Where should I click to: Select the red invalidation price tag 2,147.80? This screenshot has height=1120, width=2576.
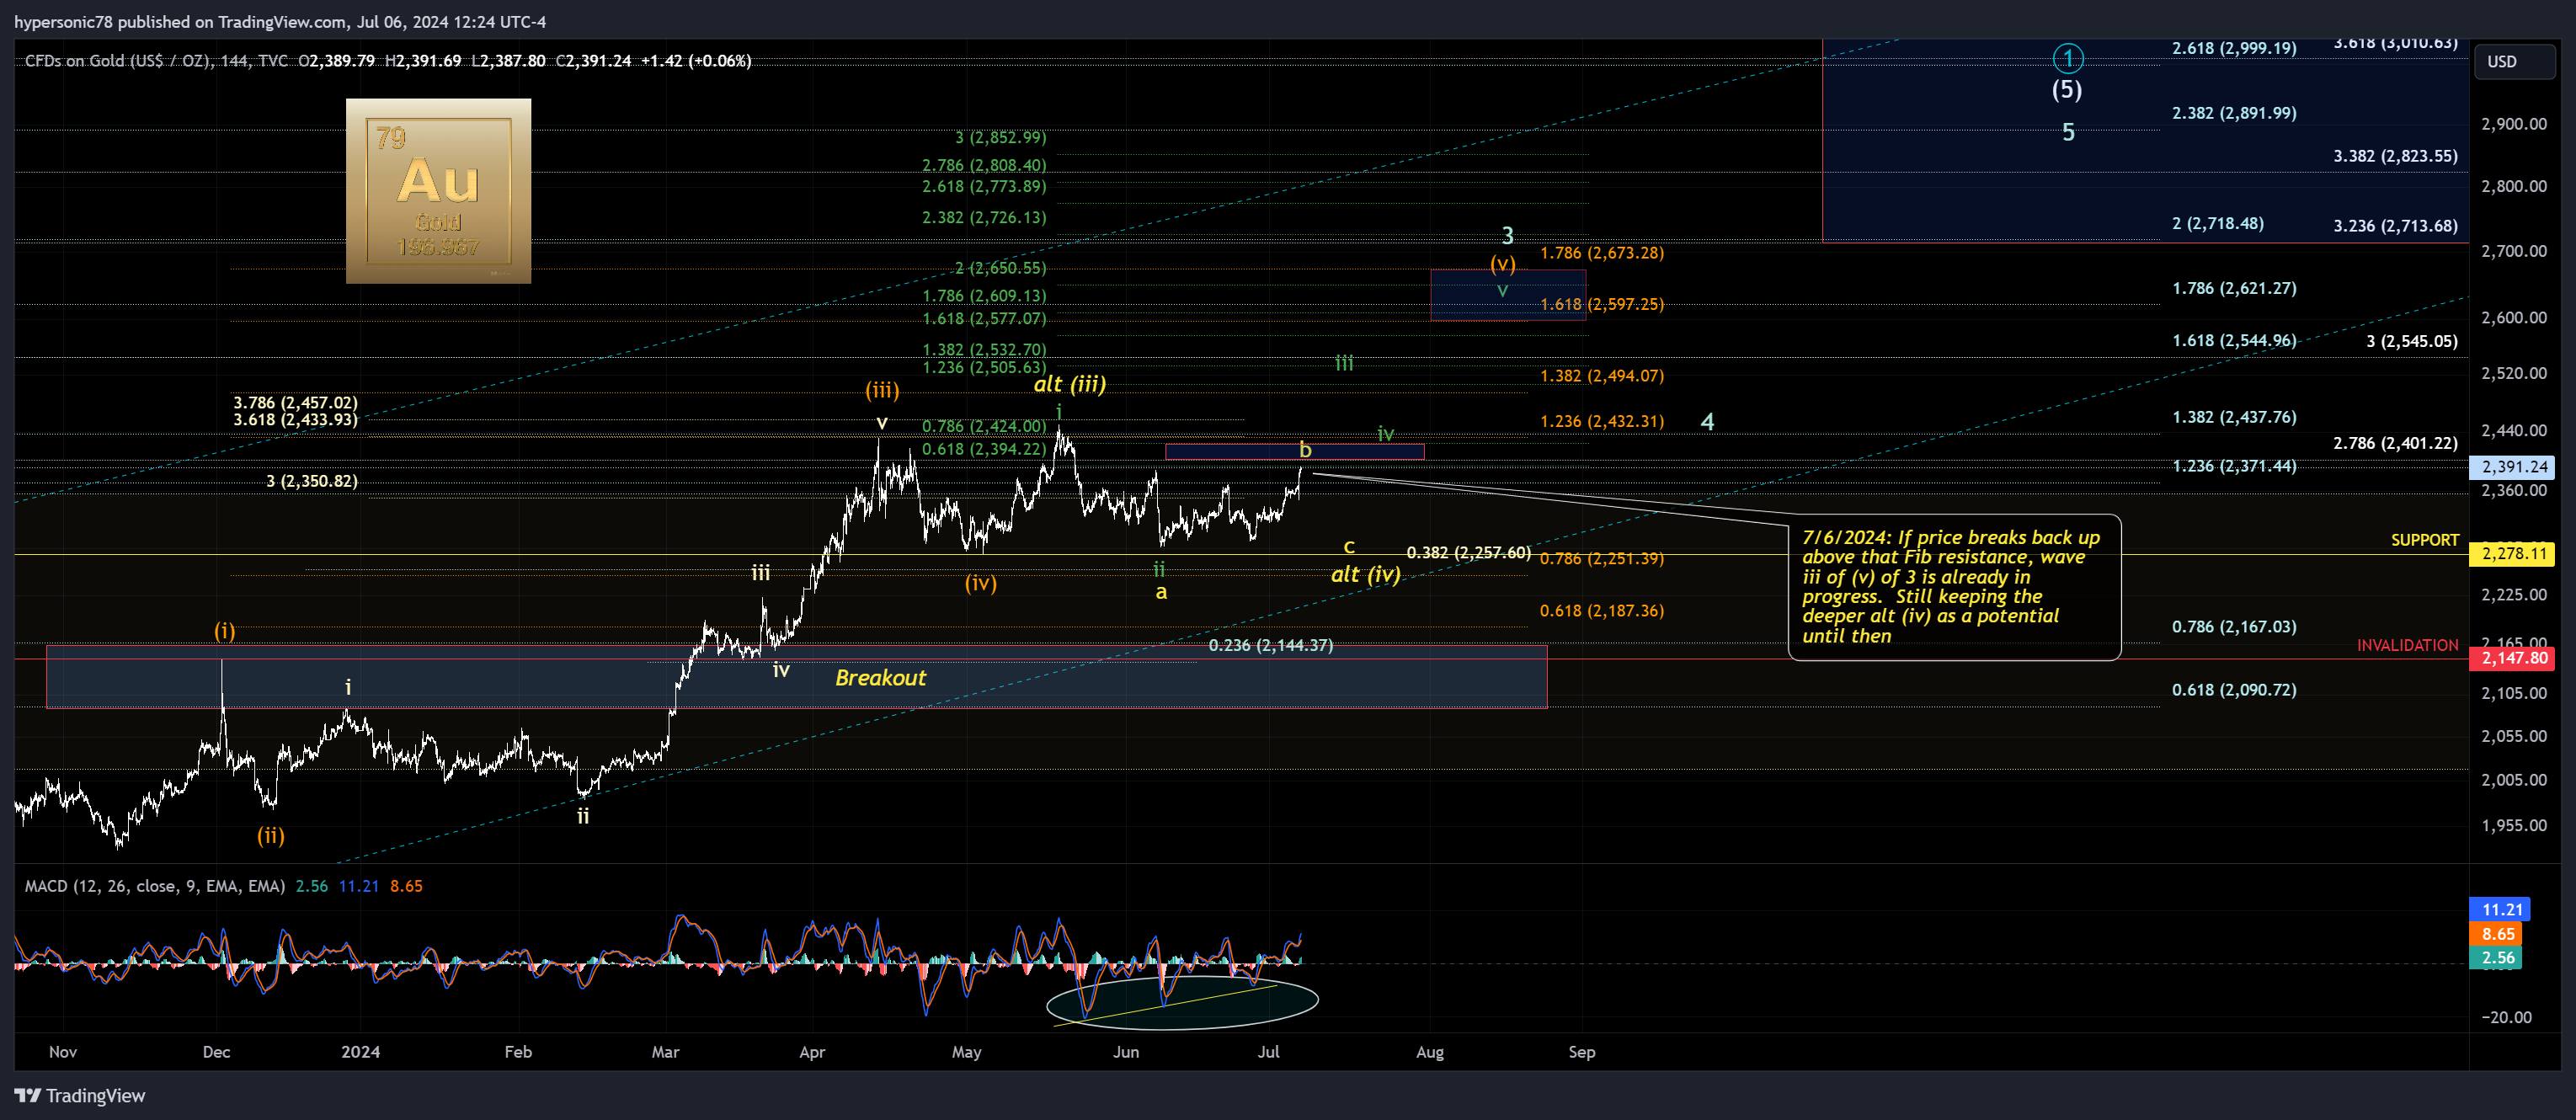[2513, 658]
